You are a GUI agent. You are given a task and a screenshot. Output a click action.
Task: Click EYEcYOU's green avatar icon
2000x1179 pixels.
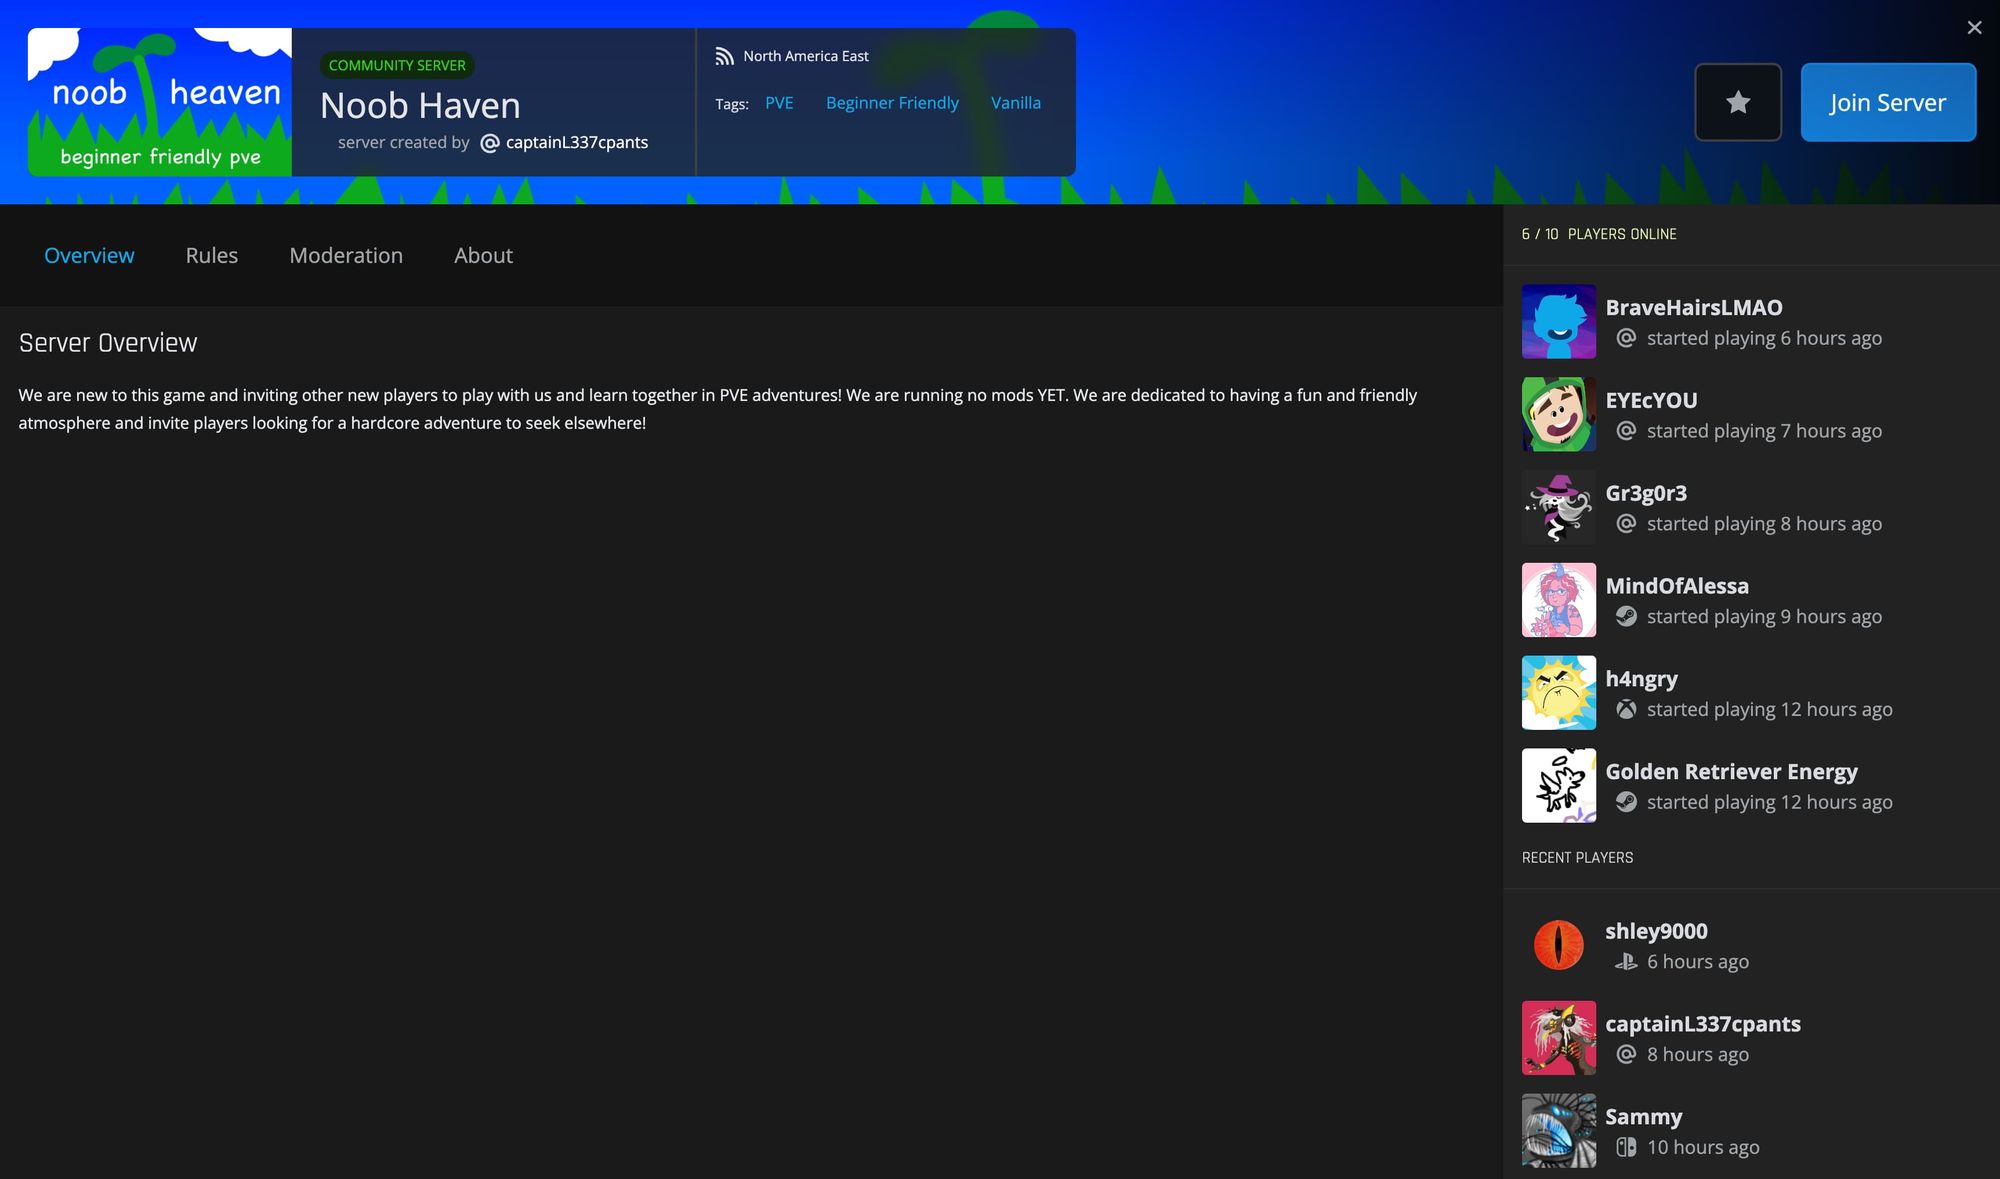[1558, 414]
